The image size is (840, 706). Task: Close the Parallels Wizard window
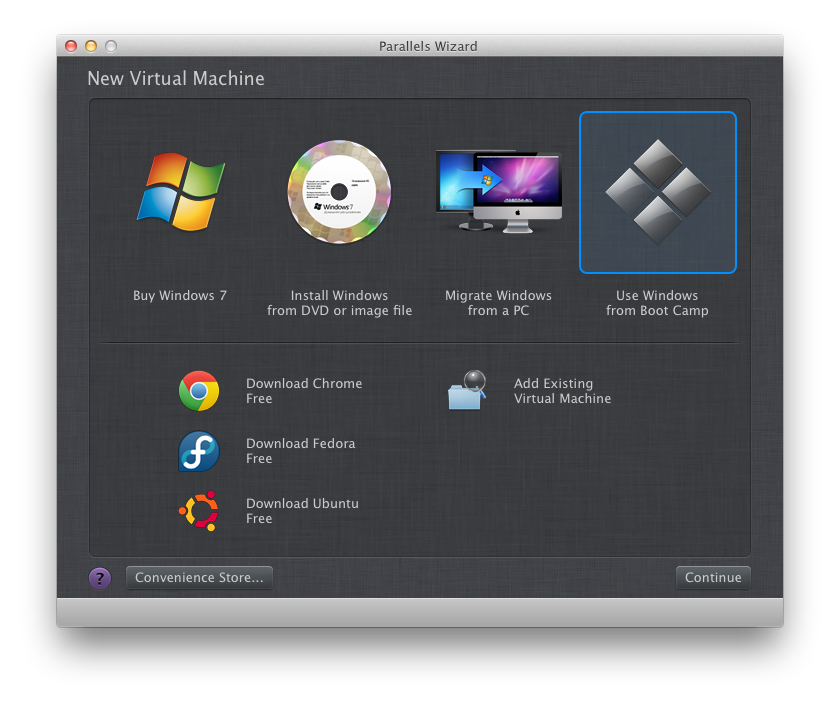pos(71,46)
